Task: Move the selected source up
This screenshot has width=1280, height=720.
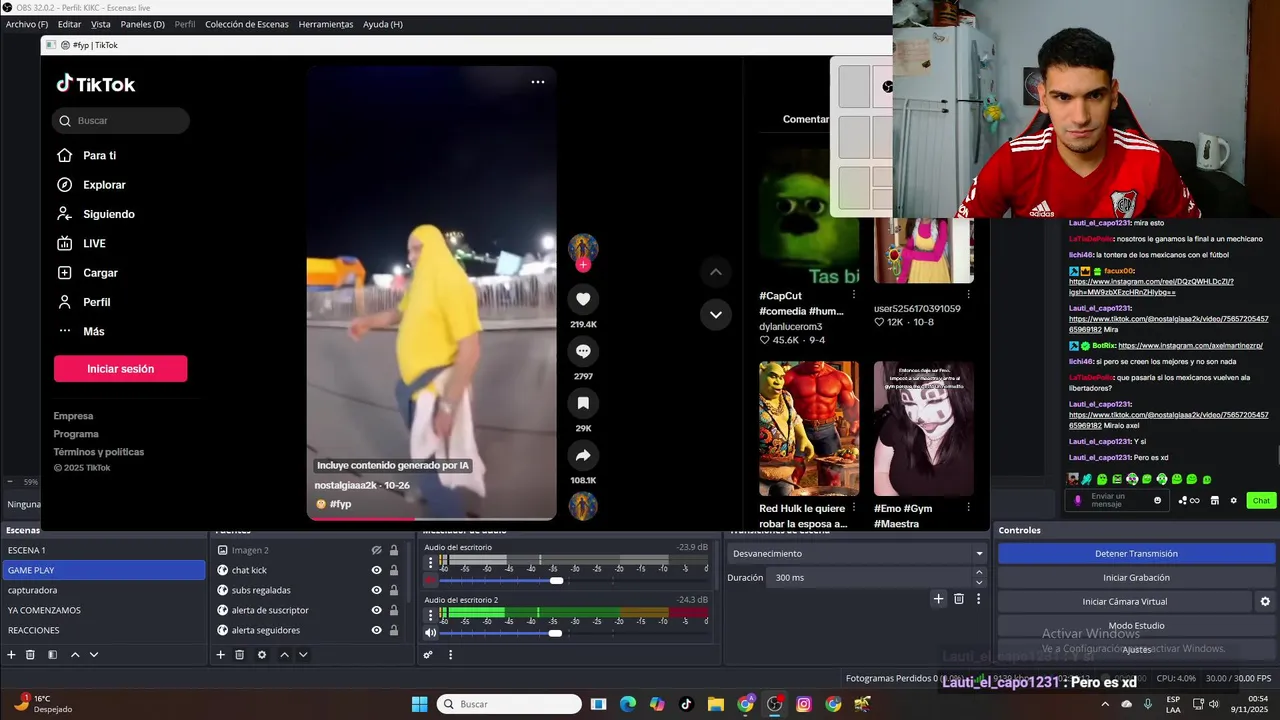Action: coord(284,655)
